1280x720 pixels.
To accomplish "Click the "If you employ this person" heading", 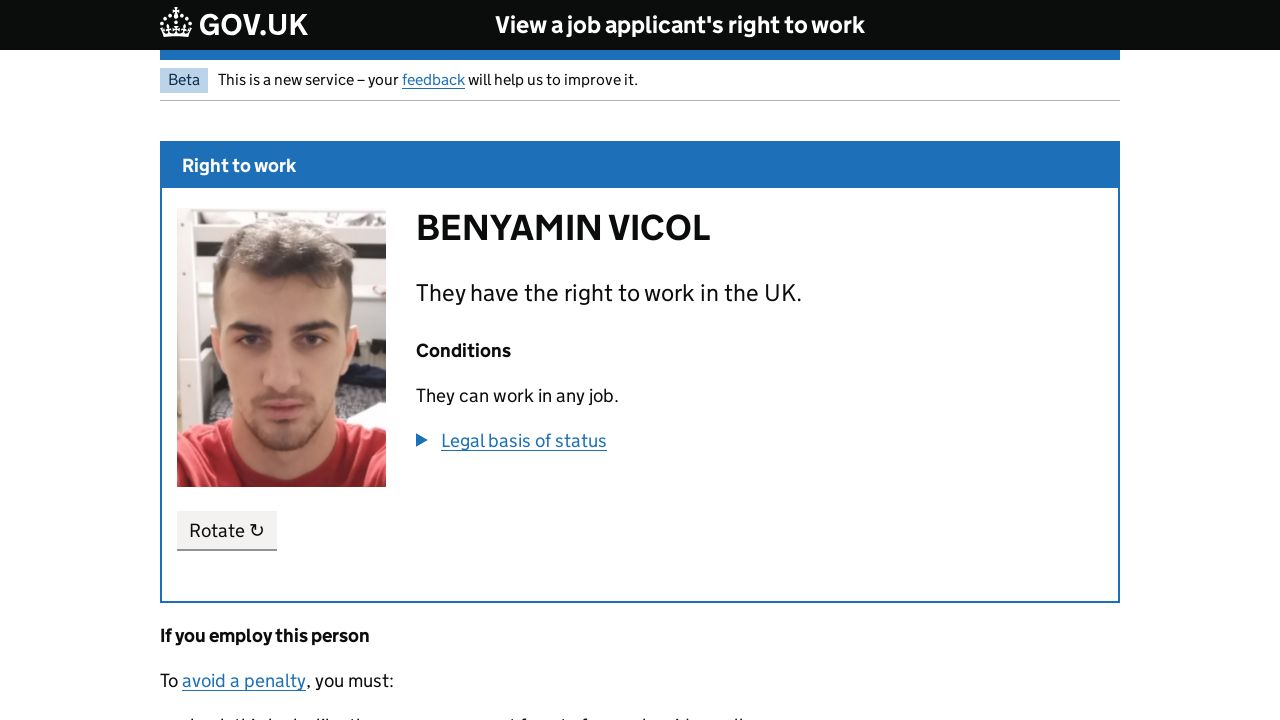I will click(265, 636).
